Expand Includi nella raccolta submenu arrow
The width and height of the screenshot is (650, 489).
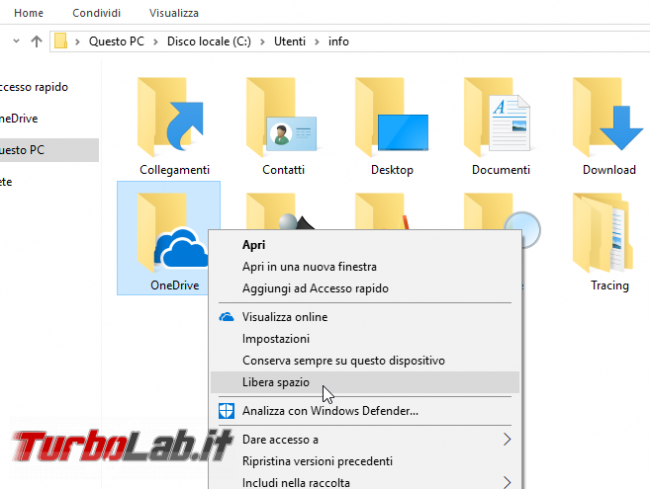click(x=507, y=482)
